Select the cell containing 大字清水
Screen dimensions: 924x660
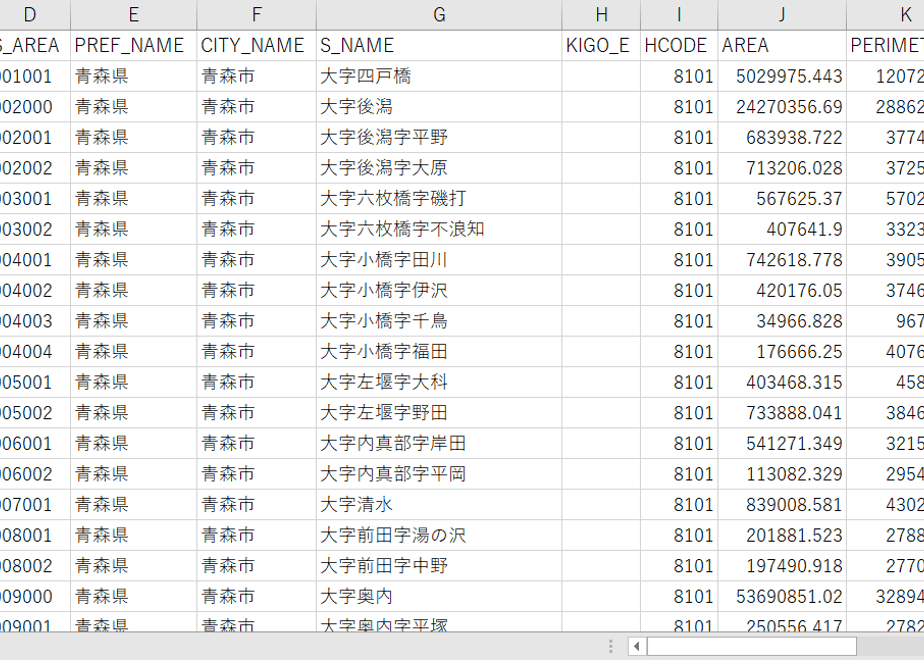439,505
